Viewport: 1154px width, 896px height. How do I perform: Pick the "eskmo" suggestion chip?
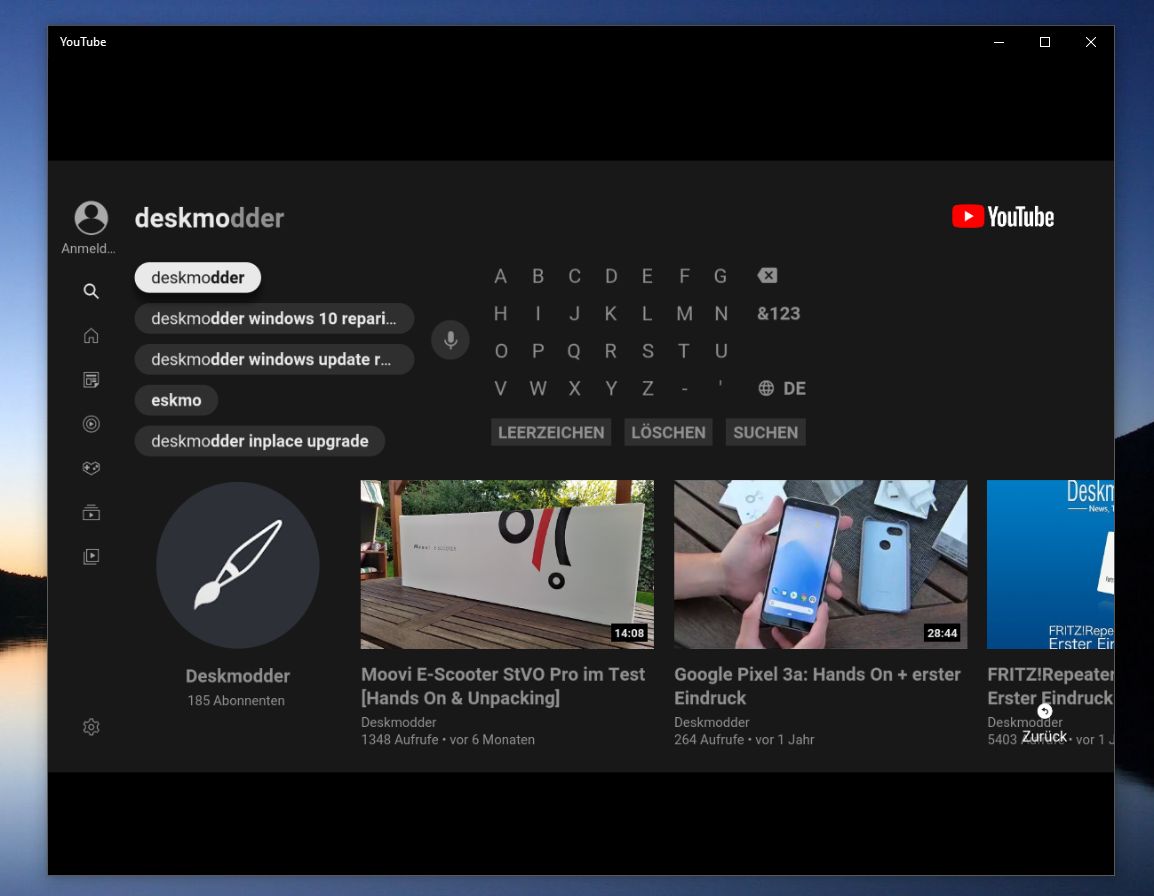(x=177, y=400)
